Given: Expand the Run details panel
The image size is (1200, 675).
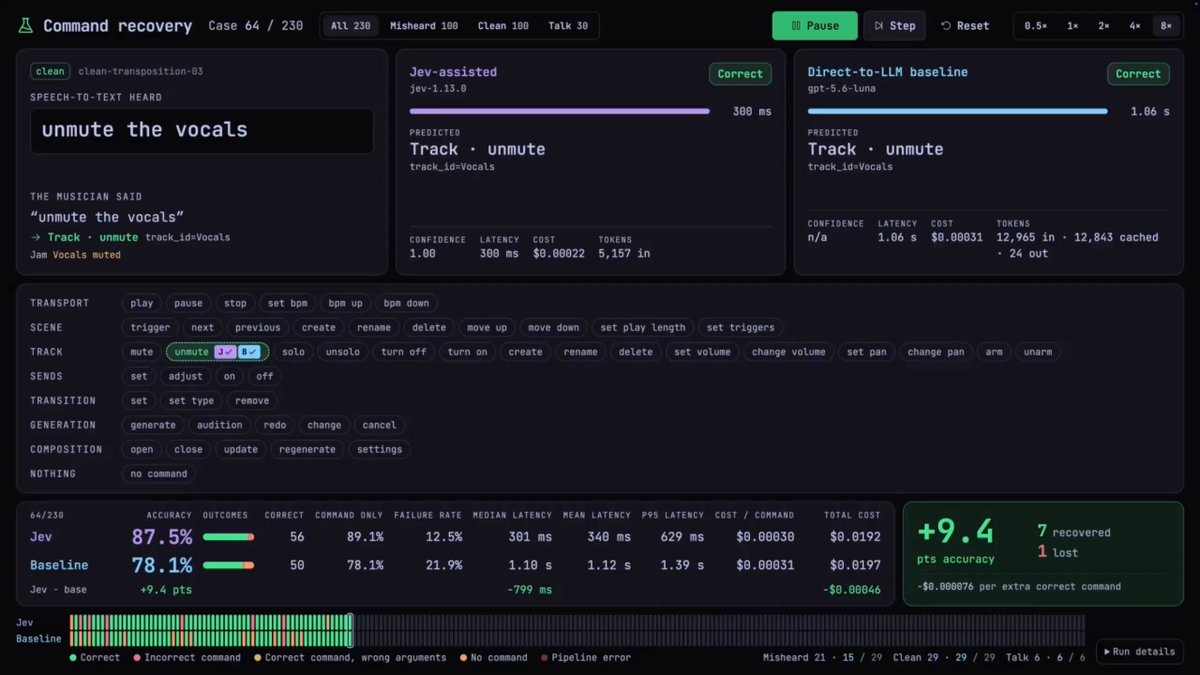Looking at the screenshot, I should [1139, 652].
